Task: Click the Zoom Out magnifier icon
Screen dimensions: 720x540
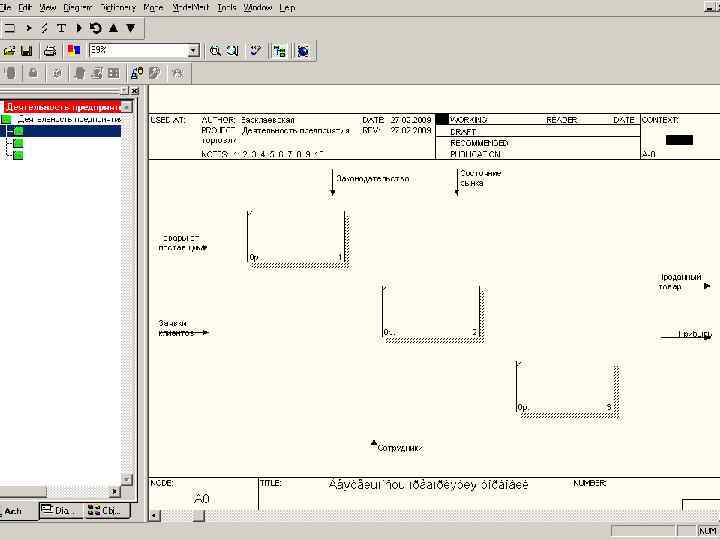Action: pos(233,51)
